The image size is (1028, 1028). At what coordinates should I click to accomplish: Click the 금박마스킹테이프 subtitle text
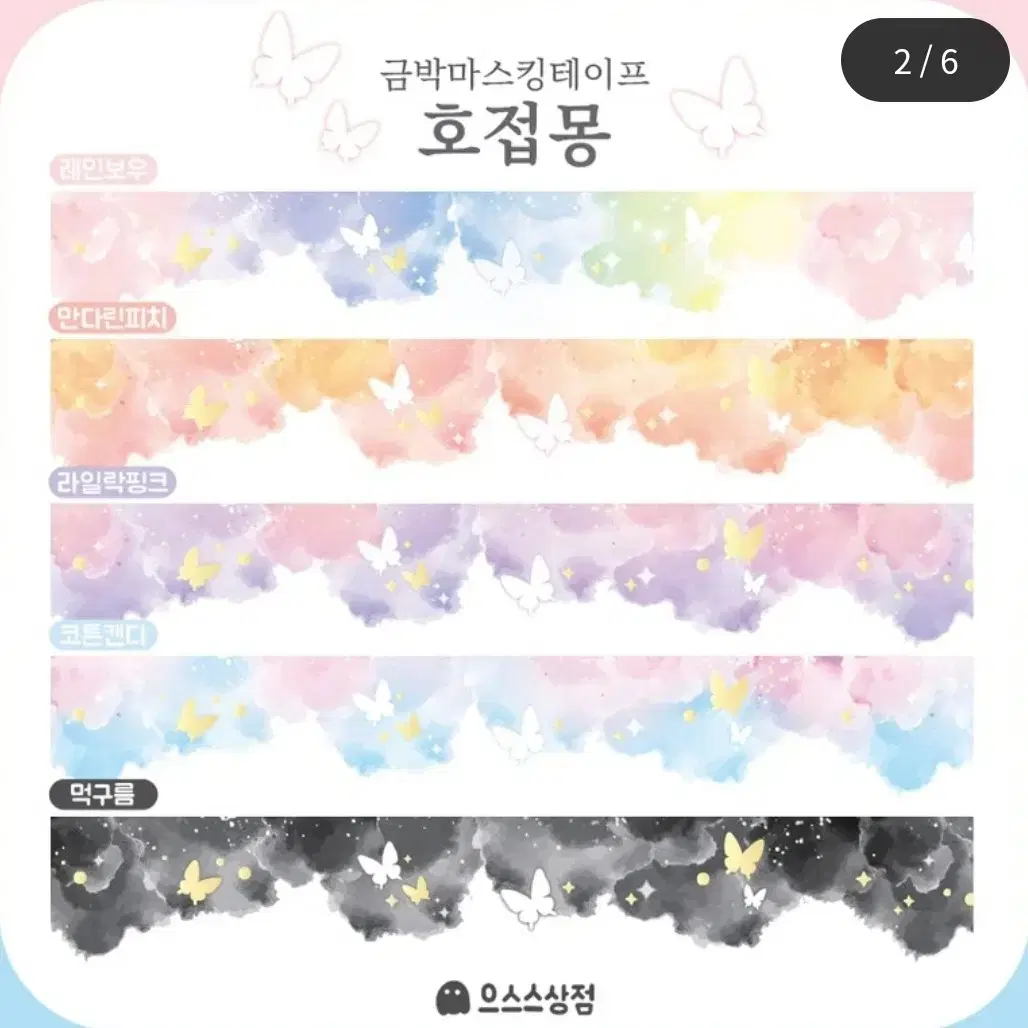(x=515, y=75)
